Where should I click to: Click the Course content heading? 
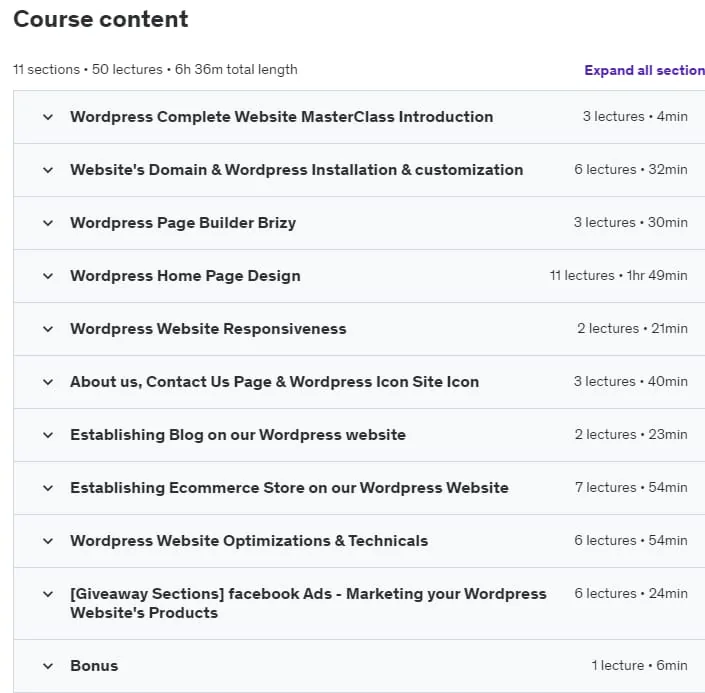[x=101, y=19]
